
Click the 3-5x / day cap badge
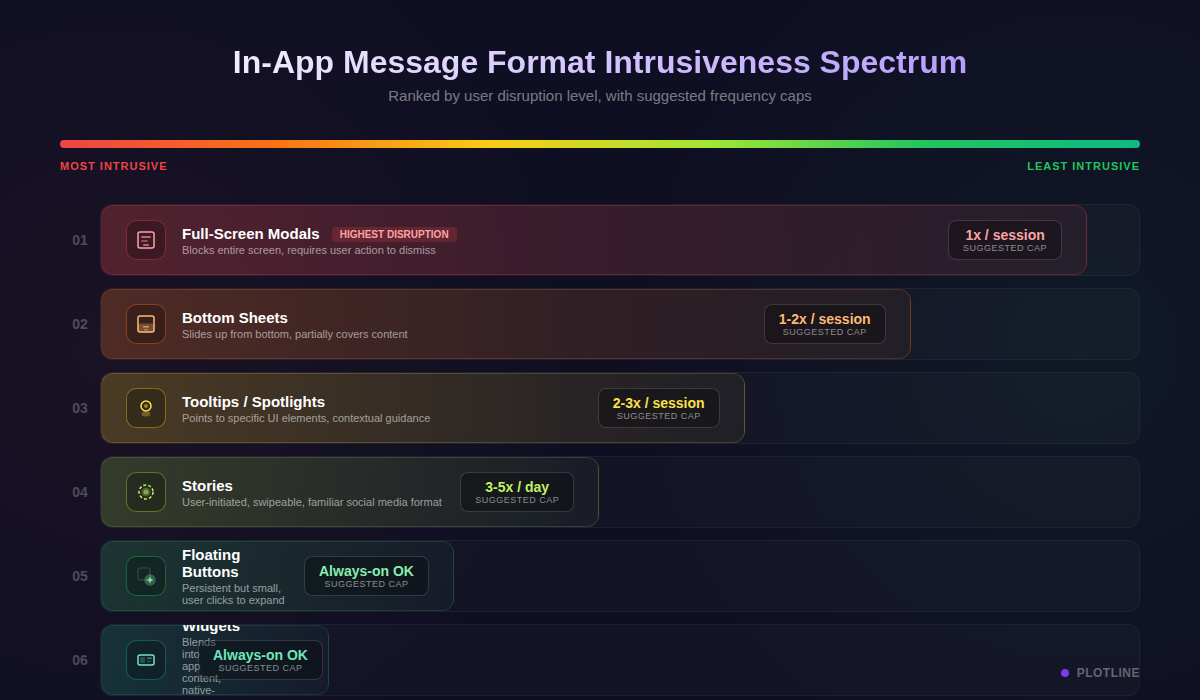click(516, 492)
